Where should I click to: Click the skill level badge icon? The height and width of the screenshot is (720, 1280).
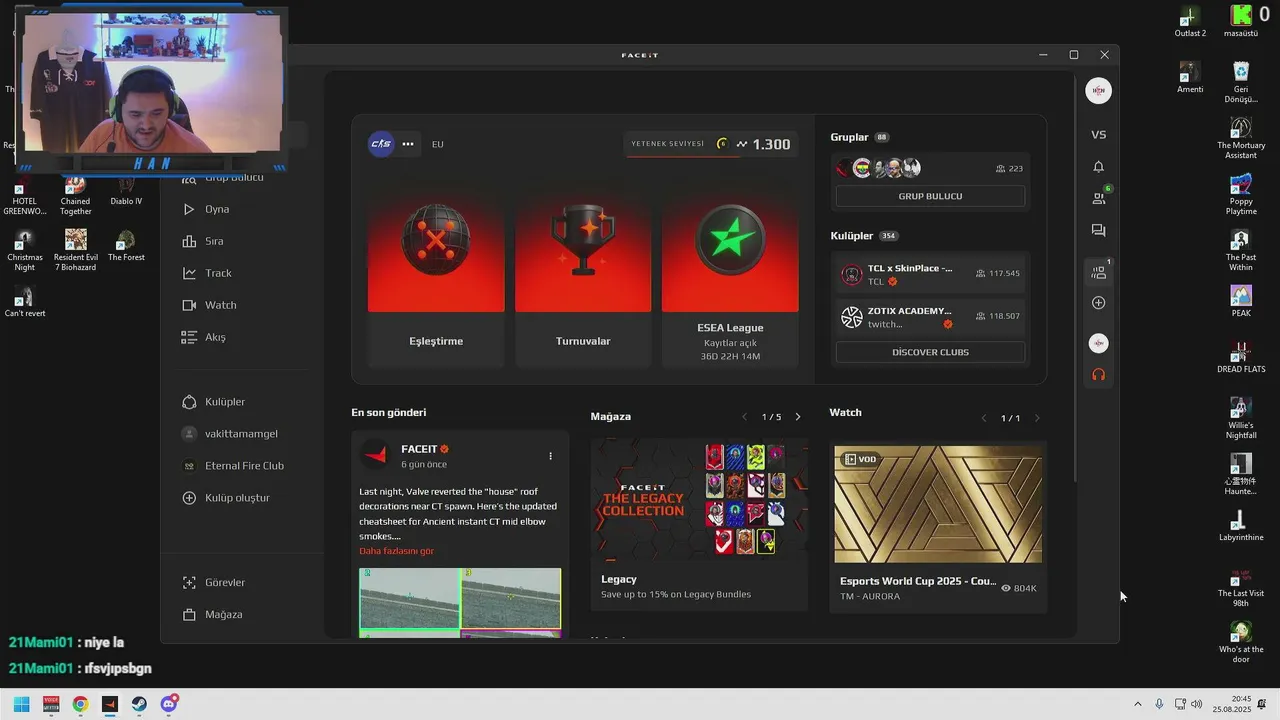coord(722,144)
